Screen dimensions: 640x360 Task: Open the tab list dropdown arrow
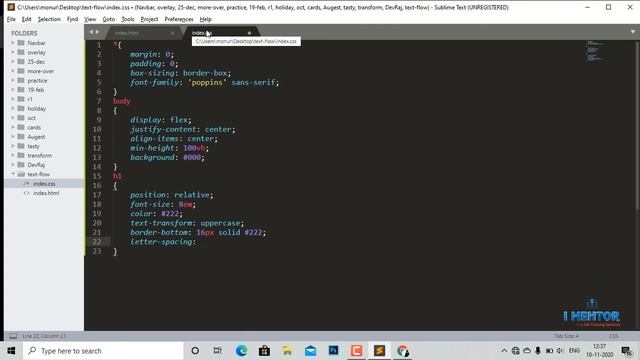(633, 32)
